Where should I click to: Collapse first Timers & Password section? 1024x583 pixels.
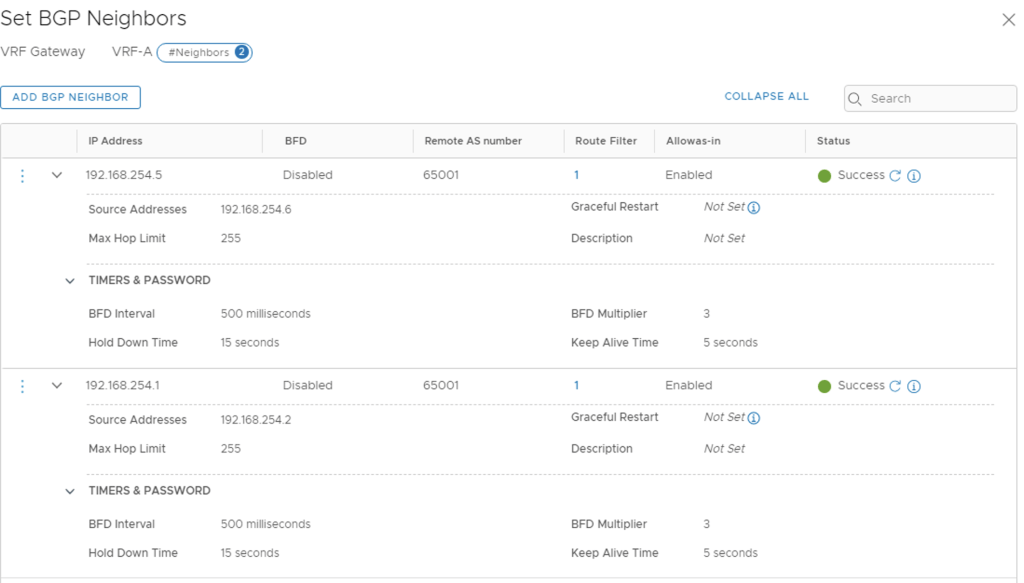(70, 281)
